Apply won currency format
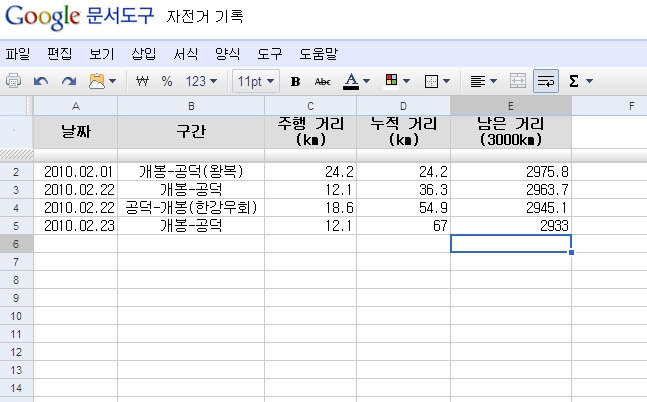The width and height of the screenshot is (647, 402). coord(142,81)
